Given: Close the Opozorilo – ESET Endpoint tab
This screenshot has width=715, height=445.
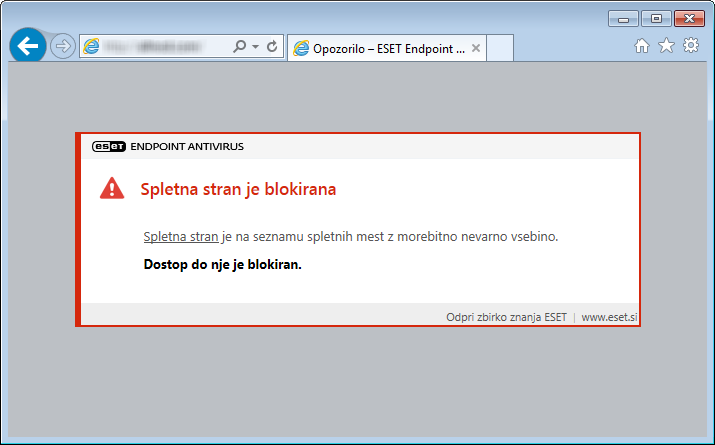Looking at the screenshot, I should point(476,48).
